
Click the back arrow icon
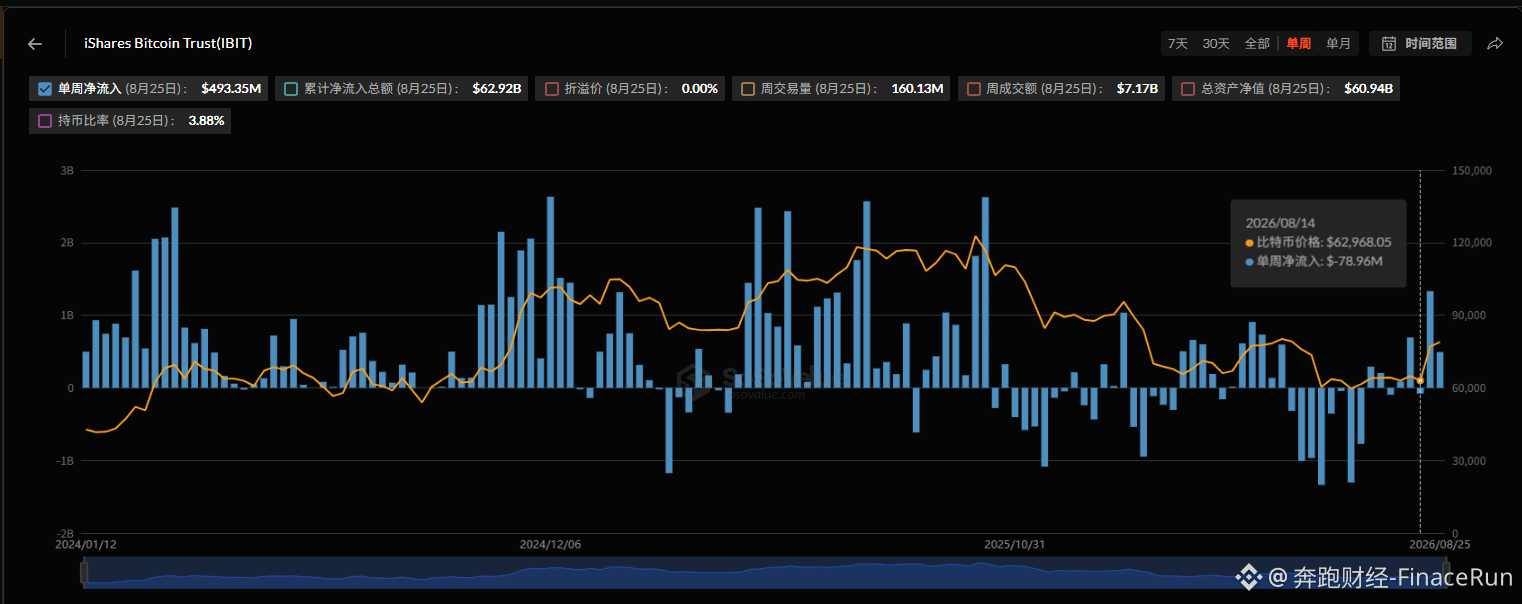35,44
